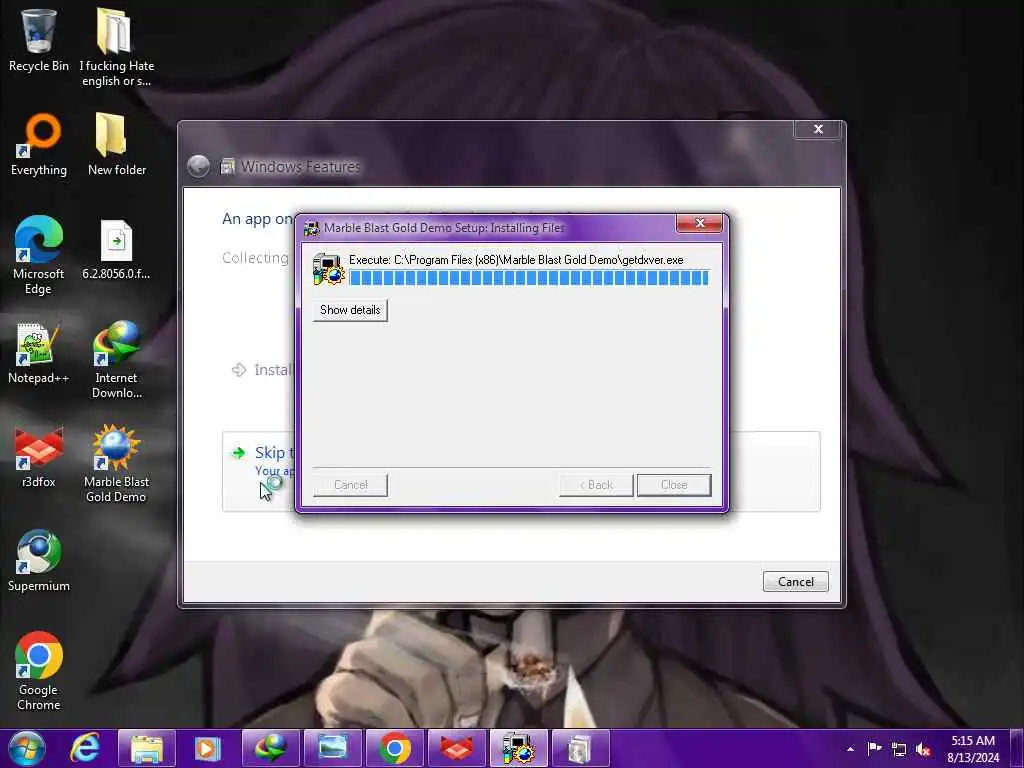Screen dimensions: 1024x768
Task: Close the Windows Features window
Action: [818, 129]
